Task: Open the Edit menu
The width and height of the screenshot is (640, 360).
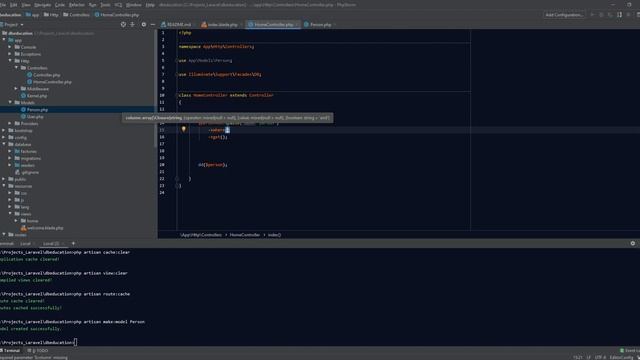Action: coord(13,5)
